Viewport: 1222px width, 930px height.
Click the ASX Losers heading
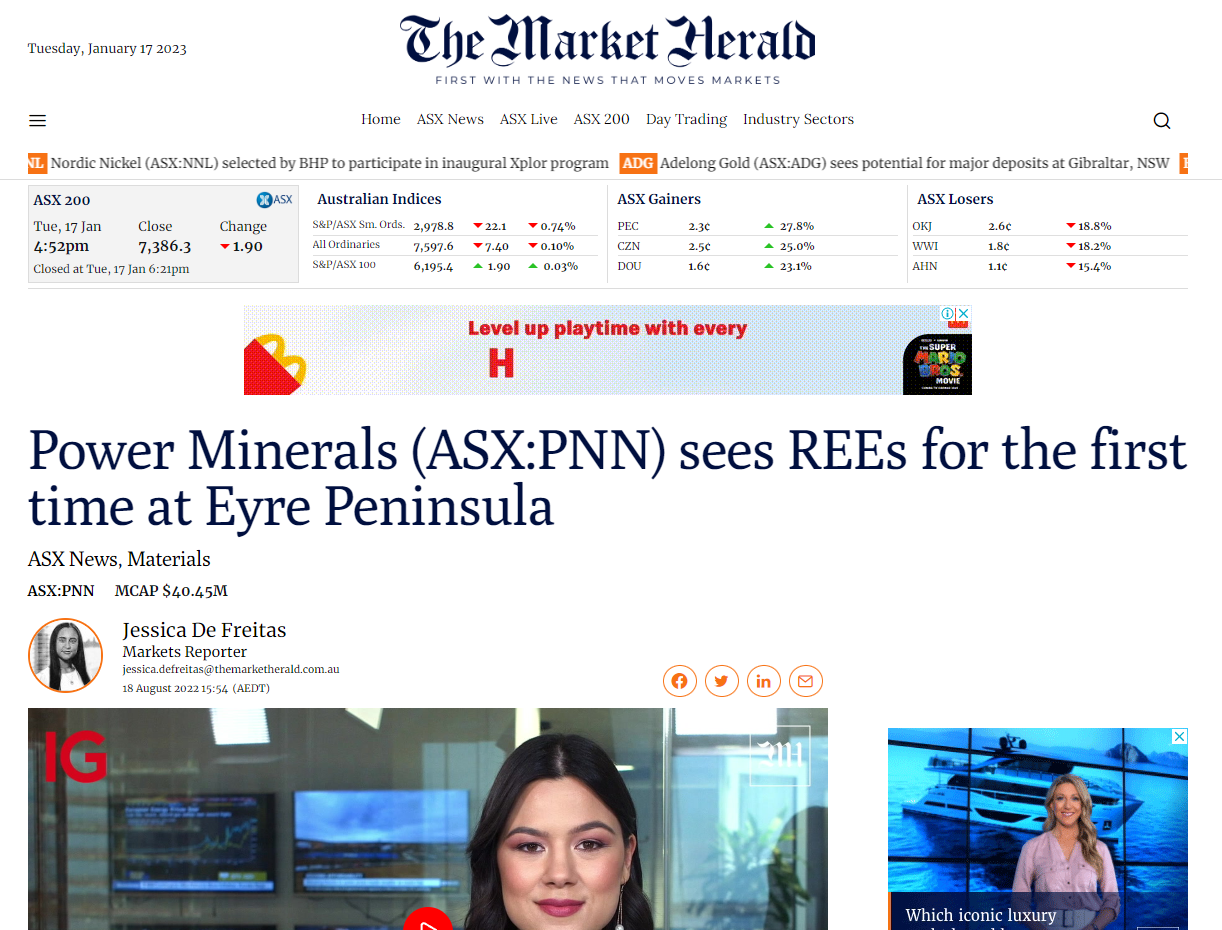click(x=955, y=199)
